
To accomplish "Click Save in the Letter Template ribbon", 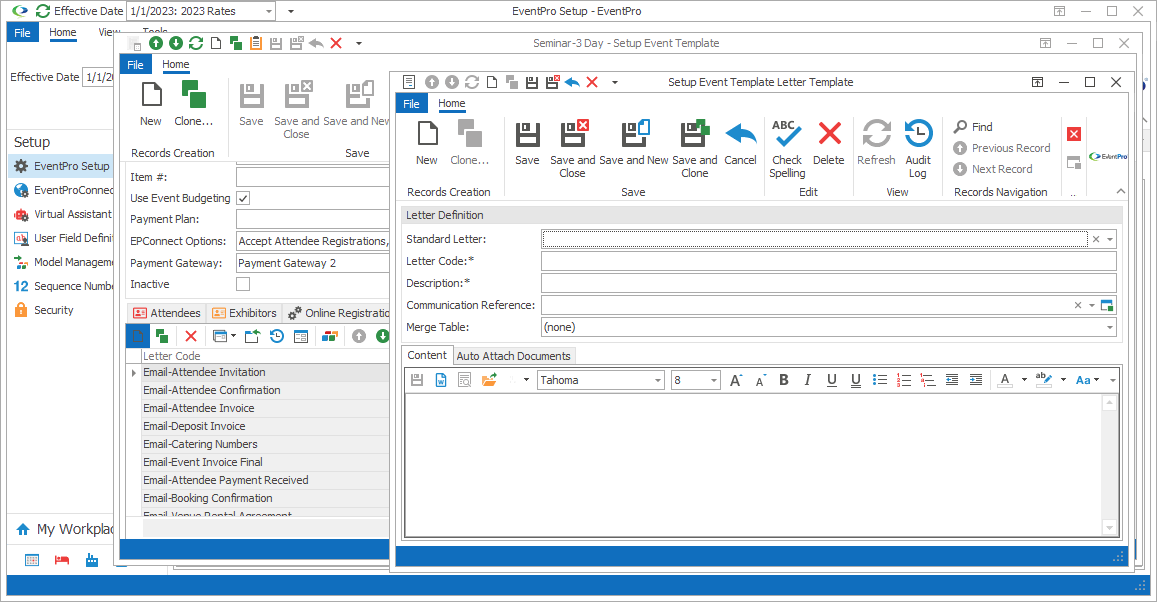I will click(527, 144).
